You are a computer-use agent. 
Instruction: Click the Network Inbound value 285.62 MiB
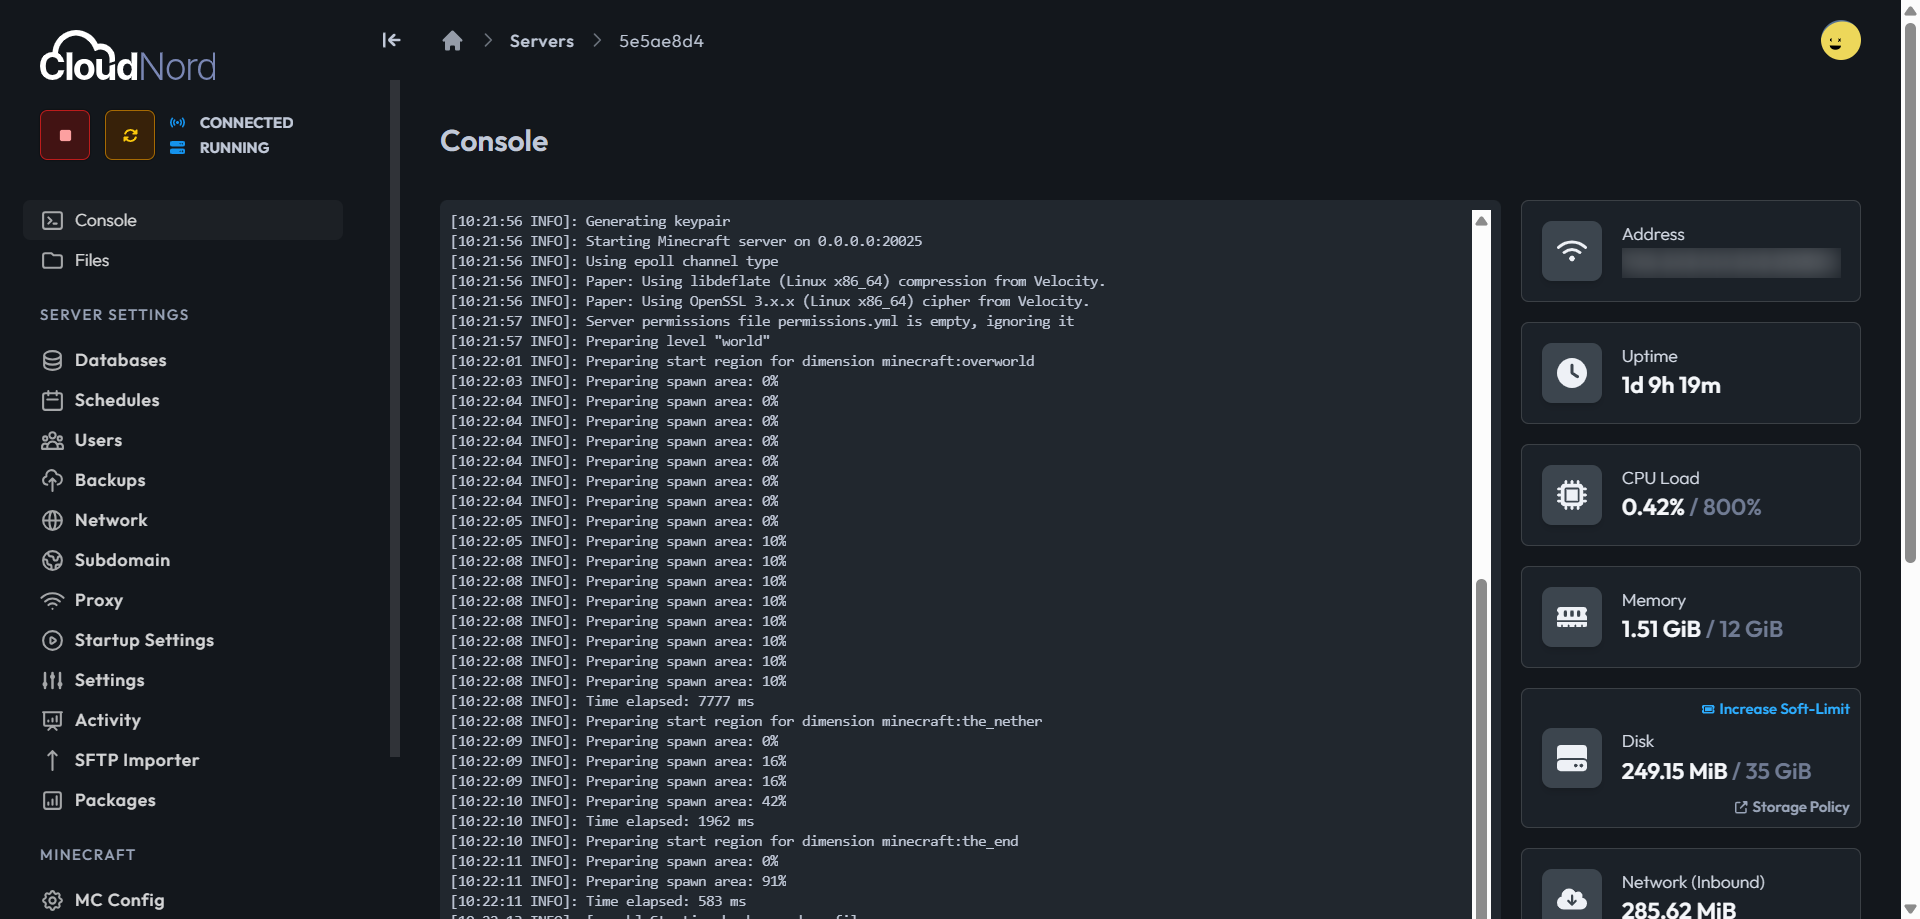coord(1678,909)
